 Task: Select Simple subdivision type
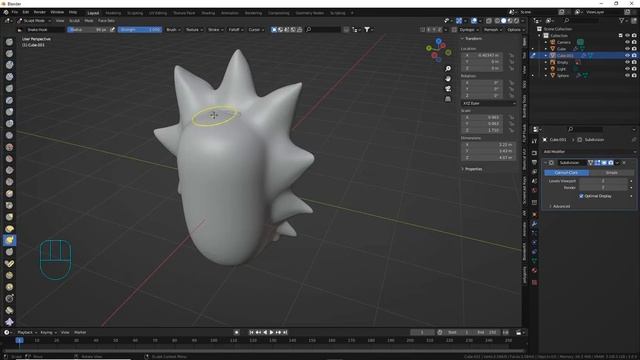[611, 173]
